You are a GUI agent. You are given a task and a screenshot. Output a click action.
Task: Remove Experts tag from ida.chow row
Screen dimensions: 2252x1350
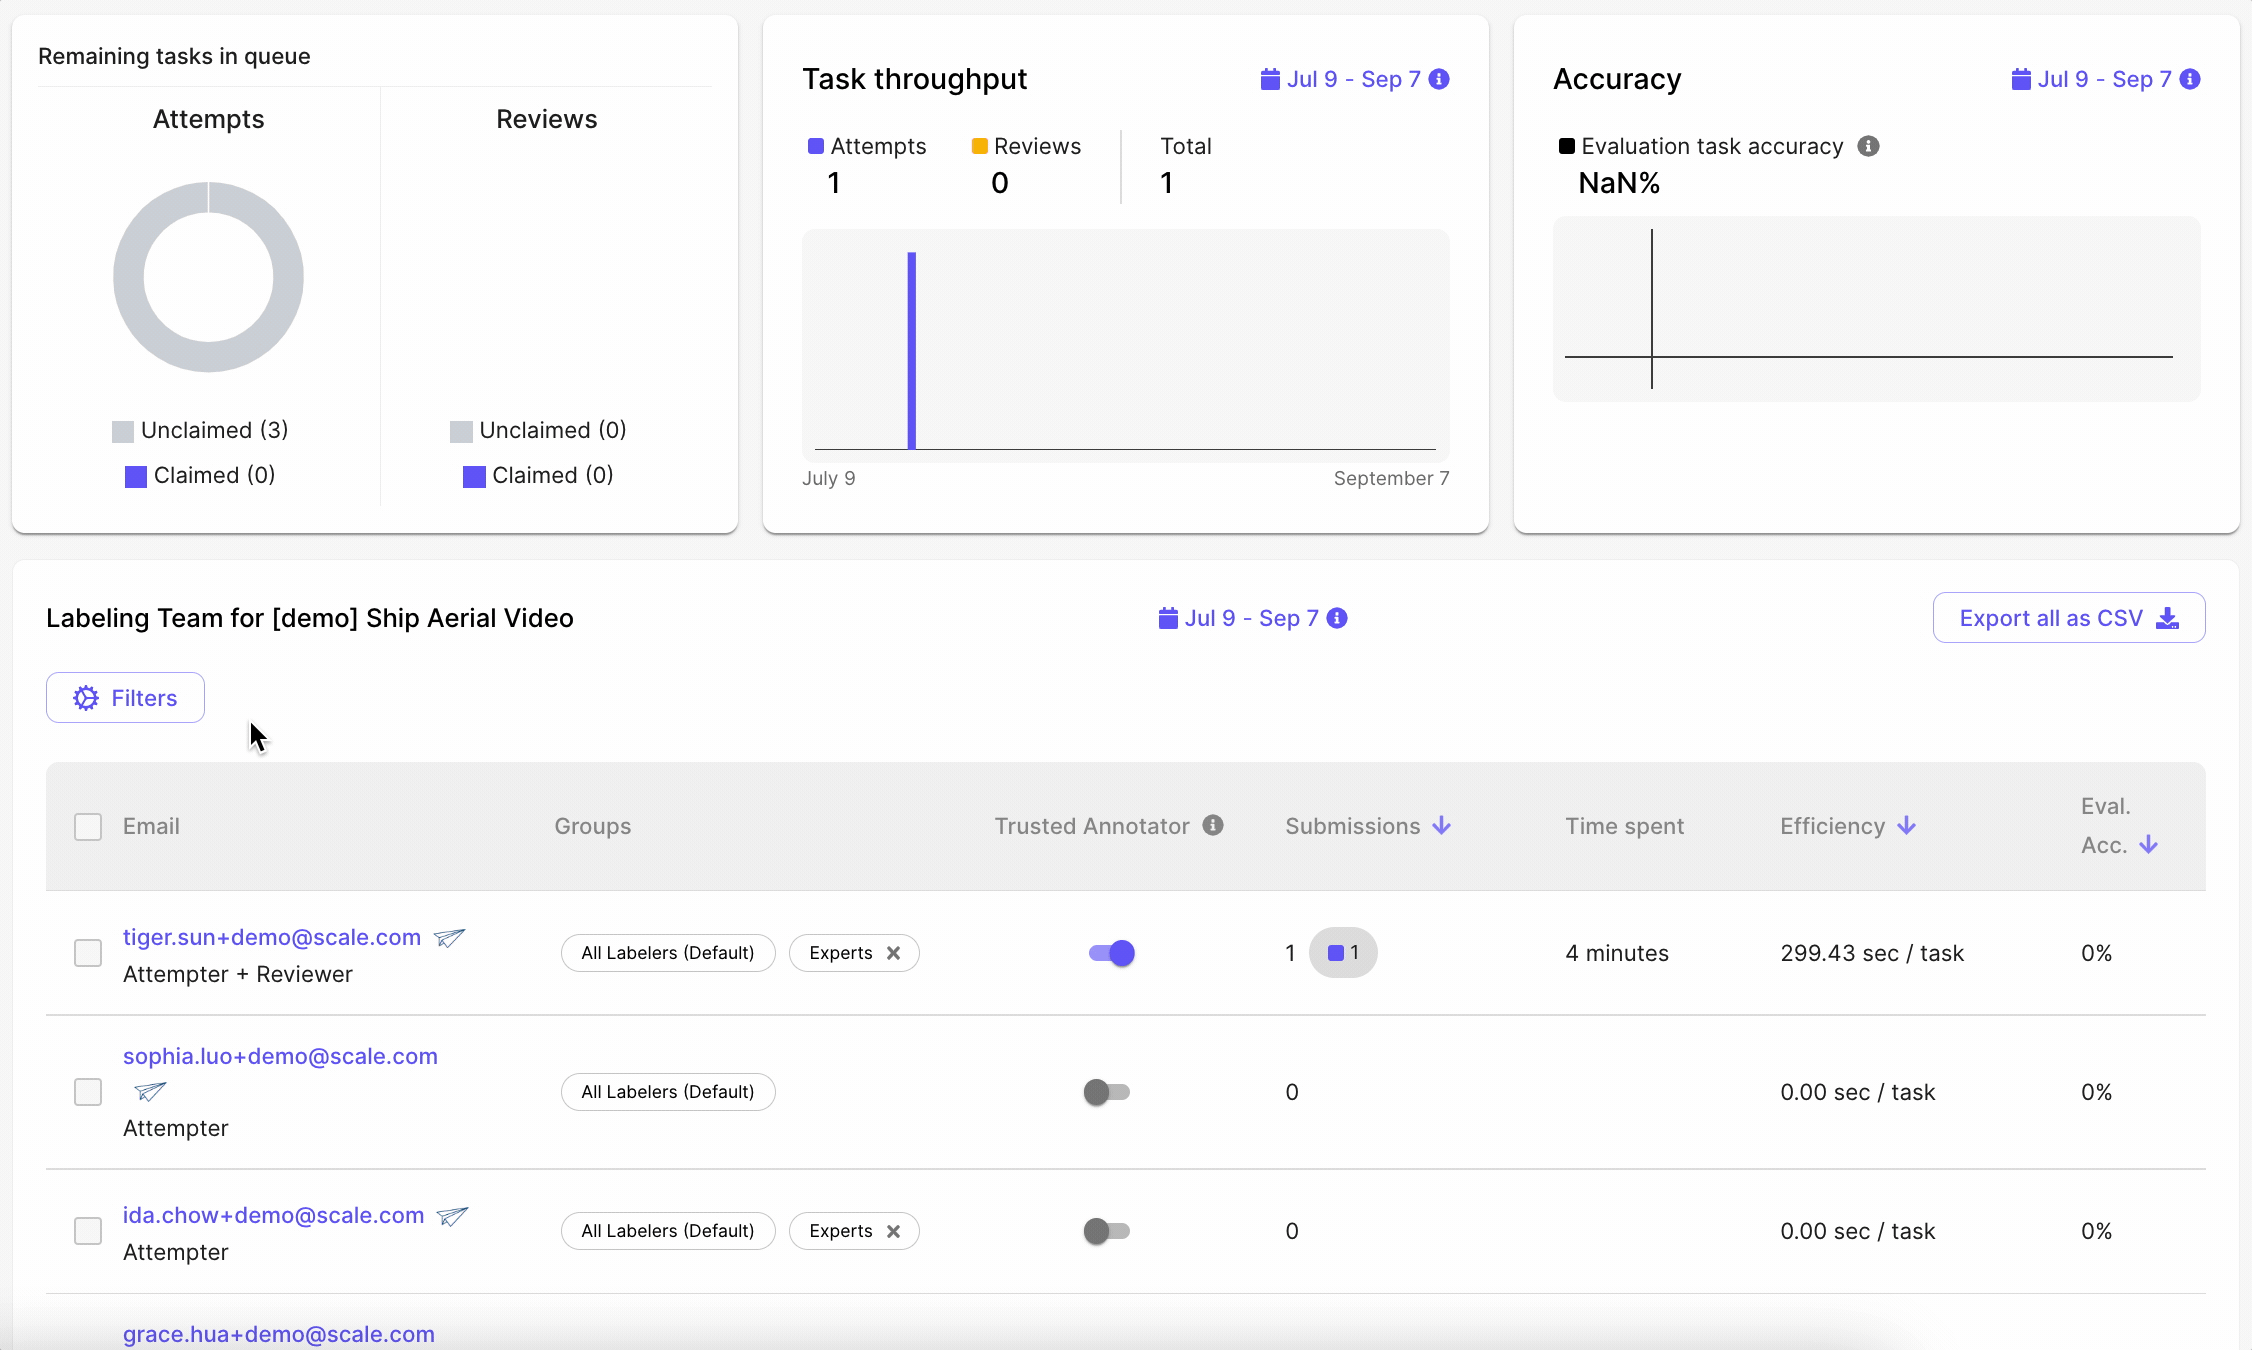click(894, 1231)
